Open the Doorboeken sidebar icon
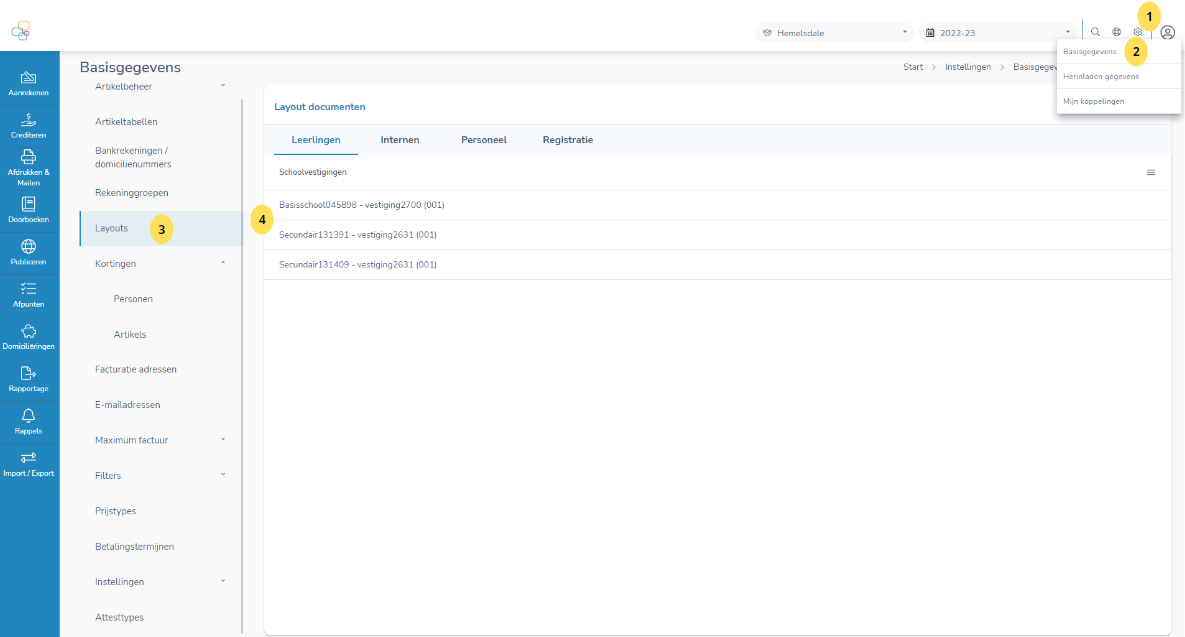 click(29, 204)
